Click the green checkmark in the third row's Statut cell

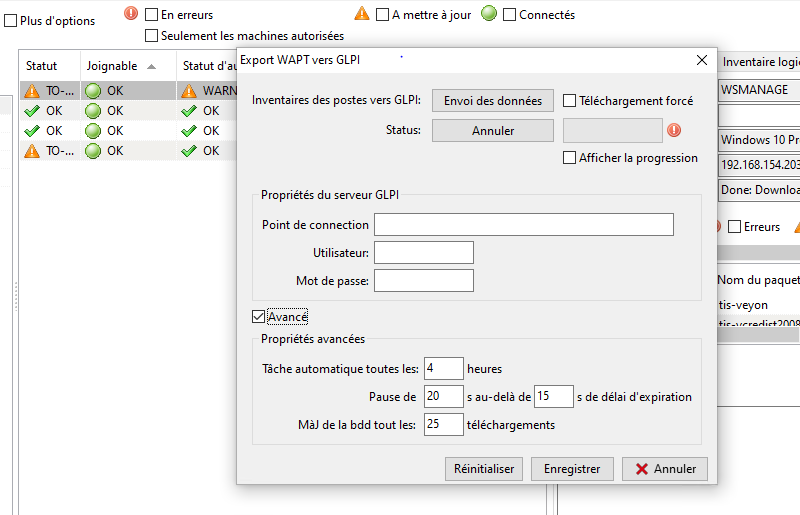32,131
